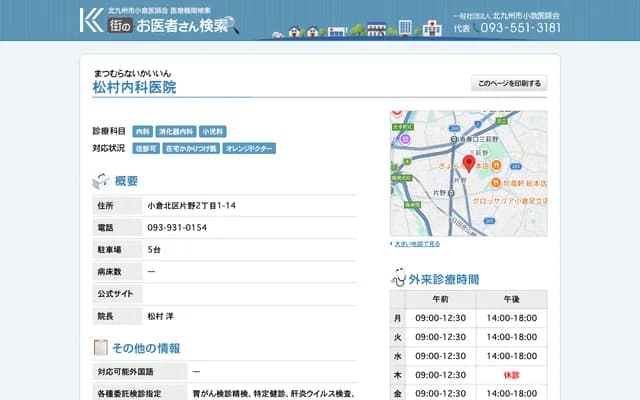Image resolution: width=640 pixels, height=400 pixels.
Task: Select the オレンジドクター status tag
Action: (x=249, y=149)
